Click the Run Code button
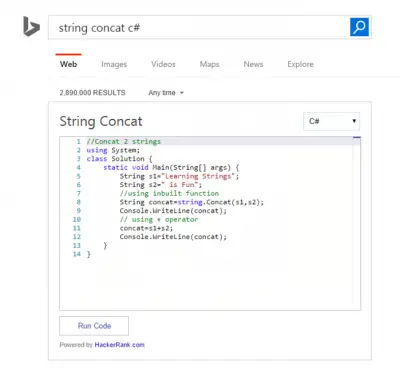 click(x=94, y=326)
